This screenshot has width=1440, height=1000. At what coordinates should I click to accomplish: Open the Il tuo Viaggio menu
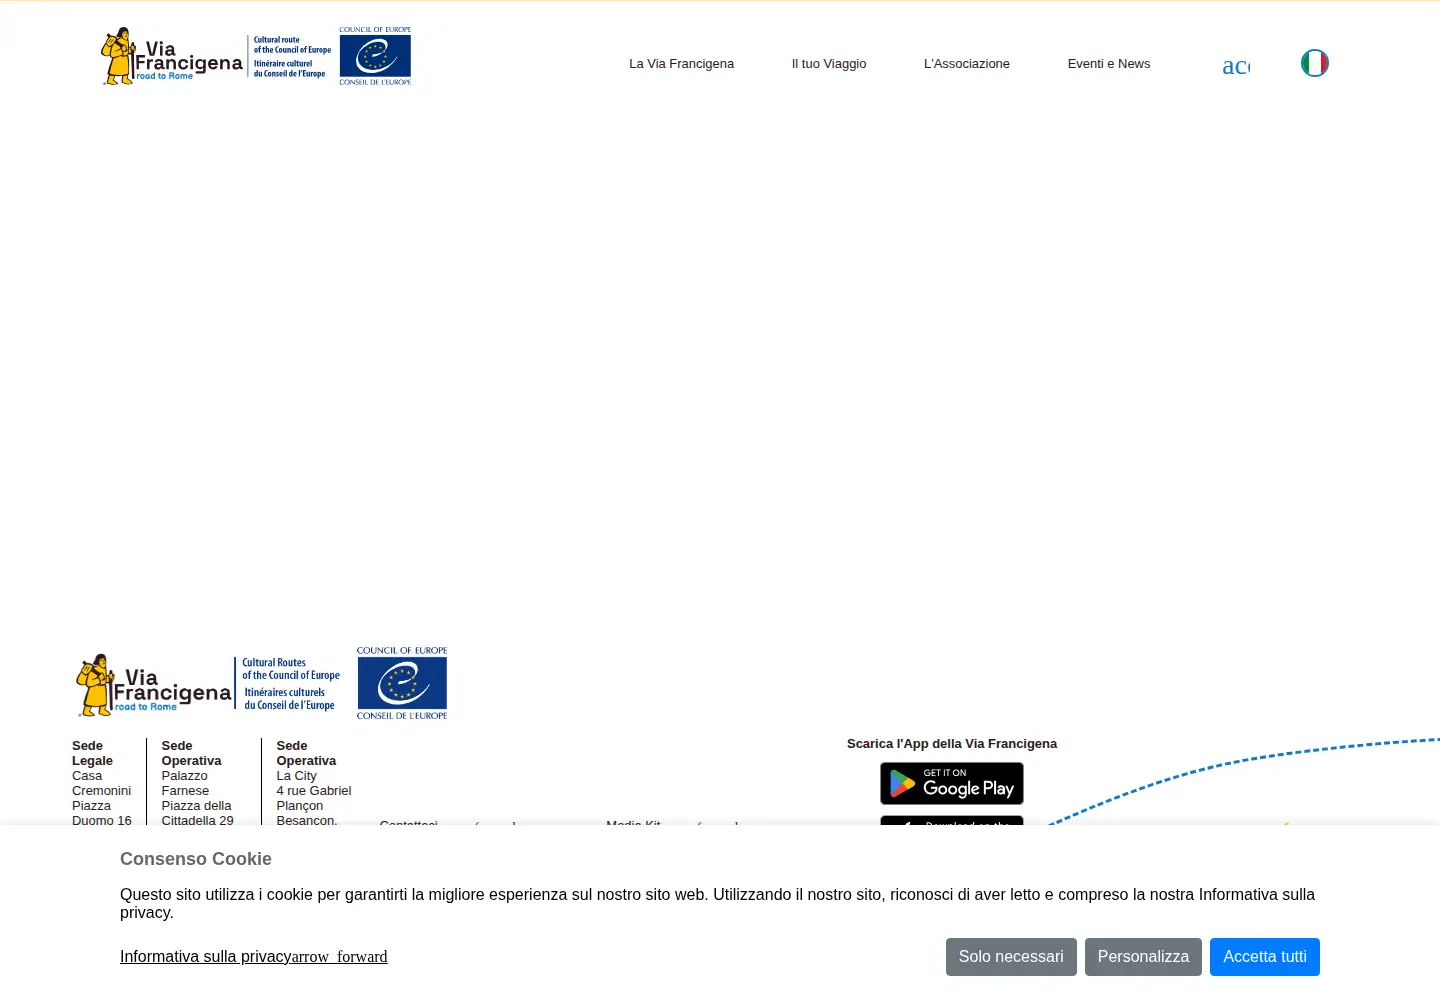(x=829, y=64)
